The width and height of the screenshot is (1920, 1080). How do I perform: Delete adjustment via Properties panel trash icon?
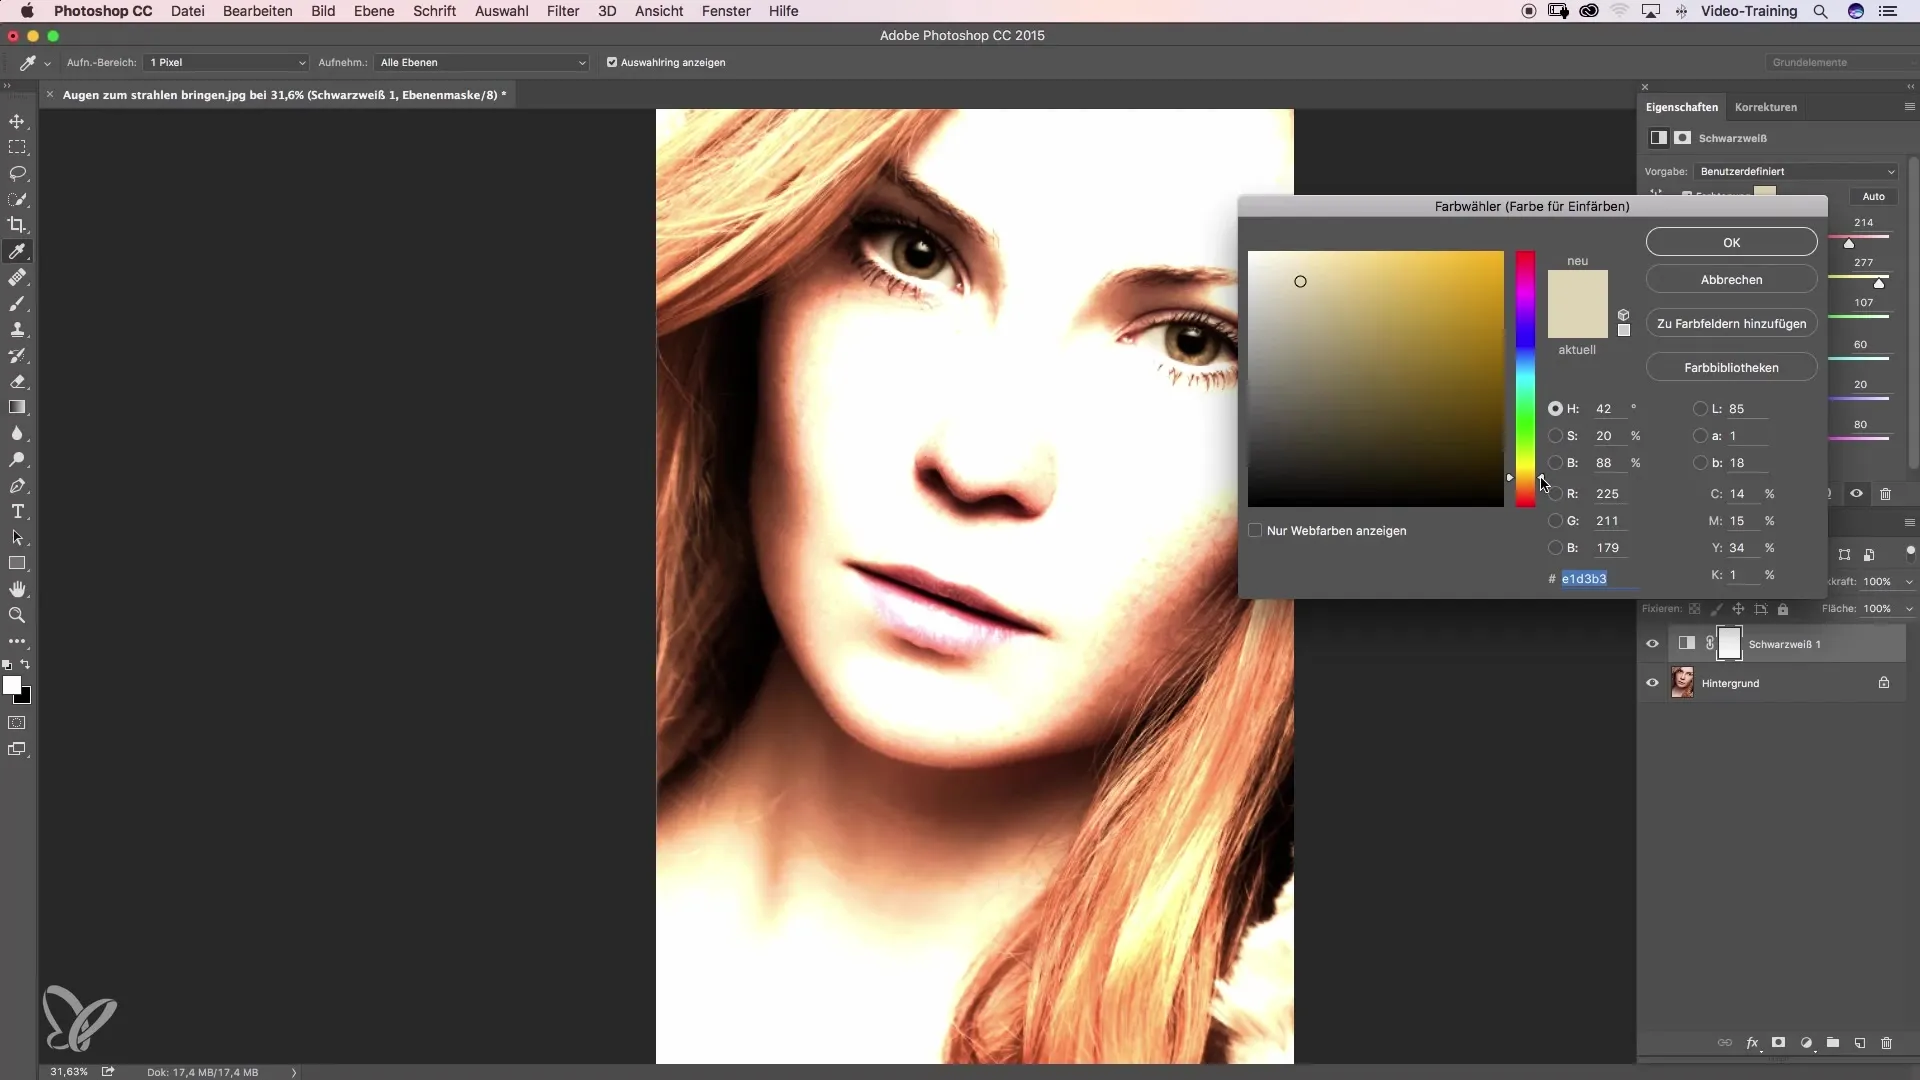(1885, 494)
